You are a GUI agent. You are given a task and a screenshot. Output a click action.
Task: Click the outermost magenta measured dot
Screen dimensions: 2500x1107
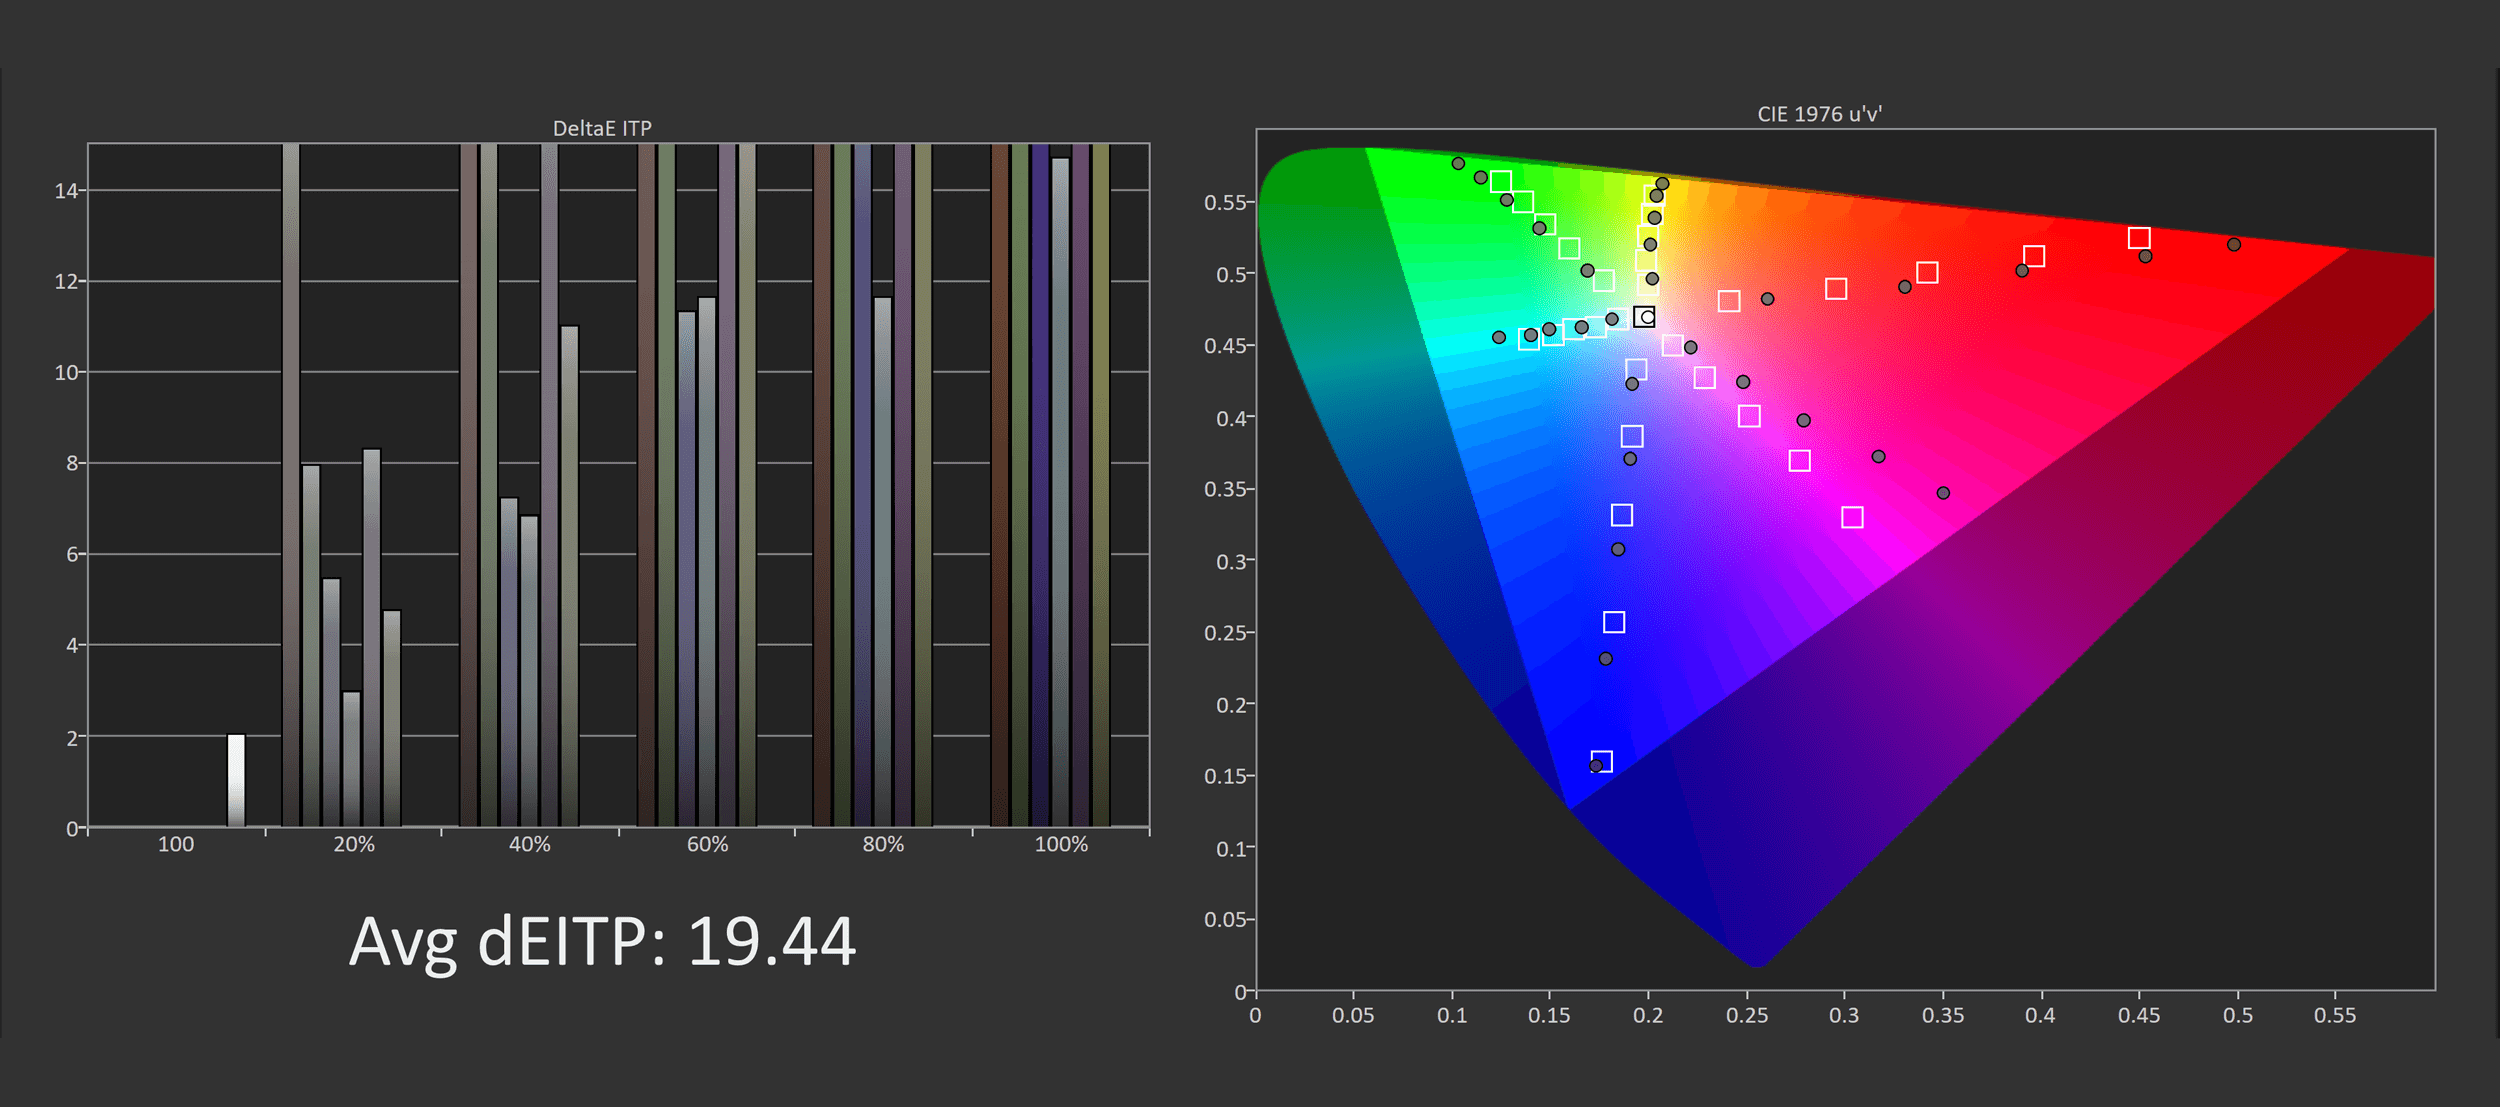1943,493
